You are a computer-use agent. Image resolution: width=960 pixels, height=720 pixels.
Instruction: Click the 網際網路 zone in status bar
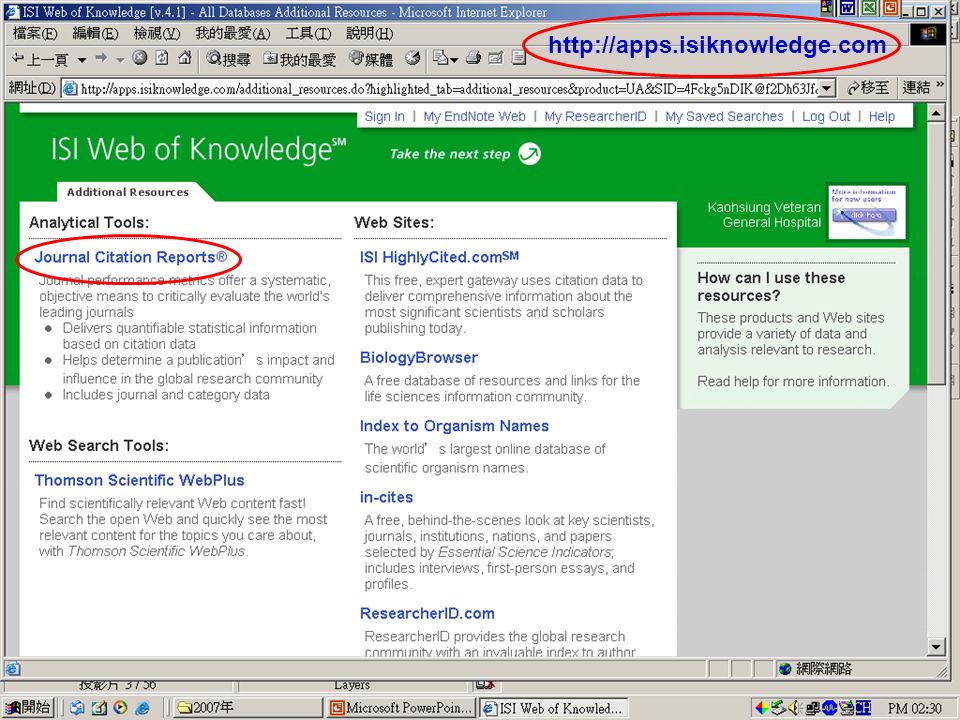point(817,669)
